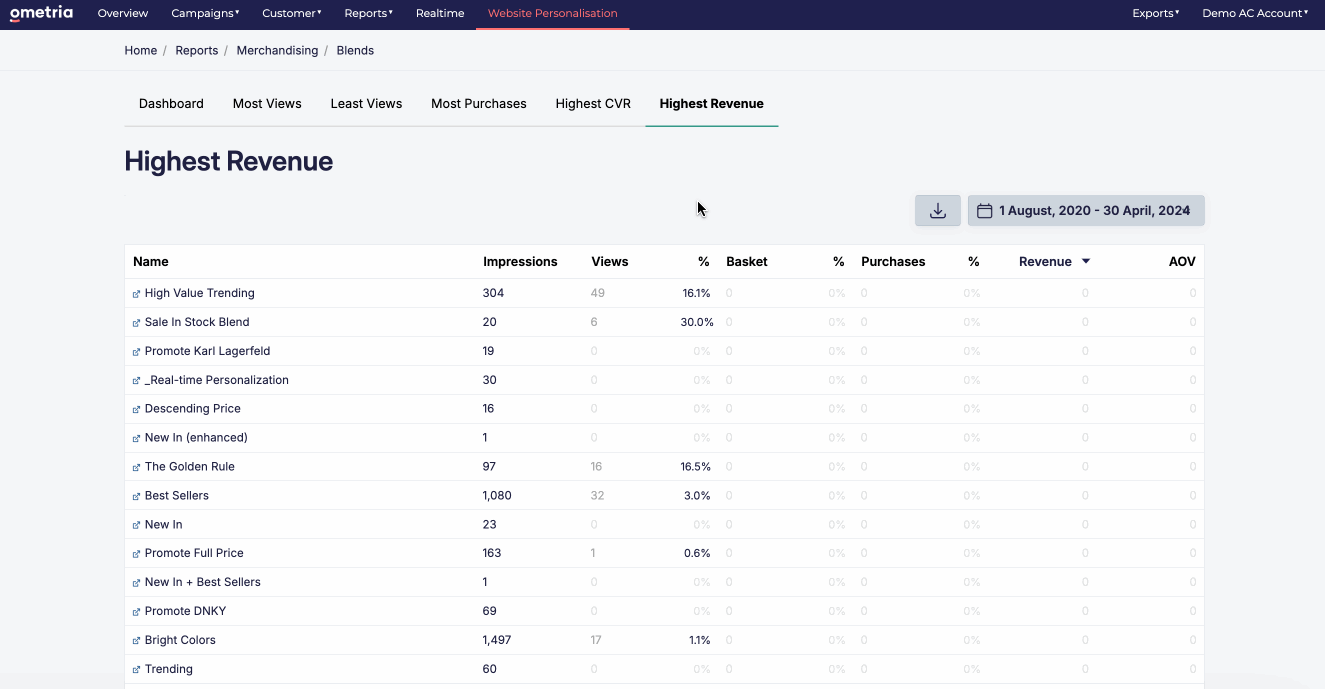Open external link icon for Promote DNKY
This screenshot has height=689, width=1325.
136,612
